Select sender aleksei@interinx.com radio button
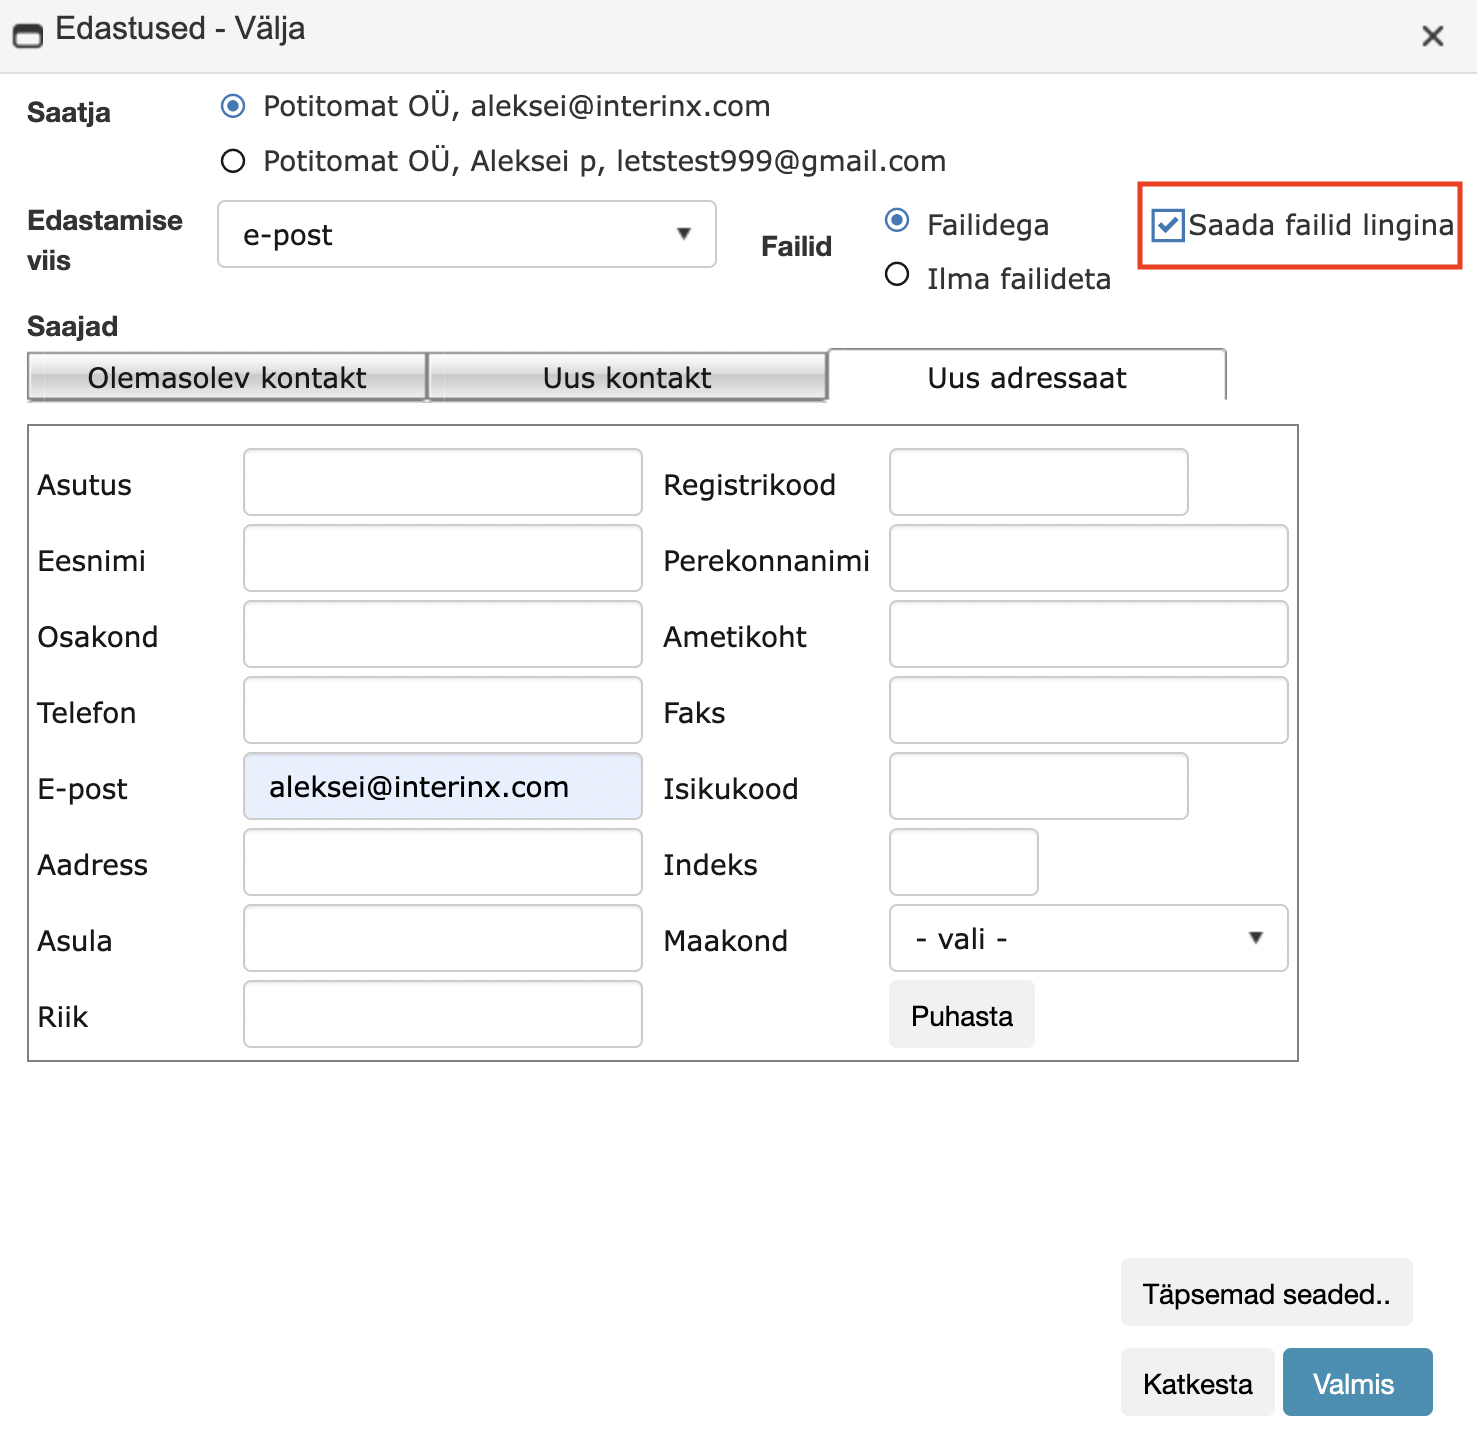Image resolution: width=1477 pixels, height=1432 pixels. tap(233, 106)
